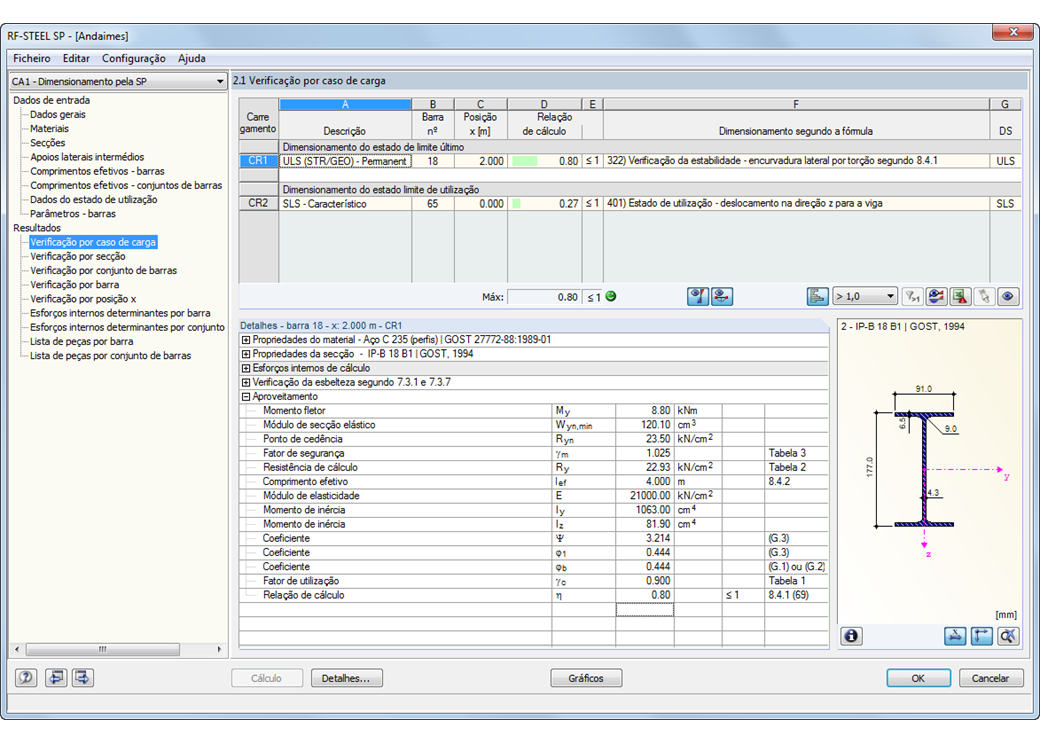Select the CR1 row header
This screenshot has height=744, width=1040.
[259, 161]
